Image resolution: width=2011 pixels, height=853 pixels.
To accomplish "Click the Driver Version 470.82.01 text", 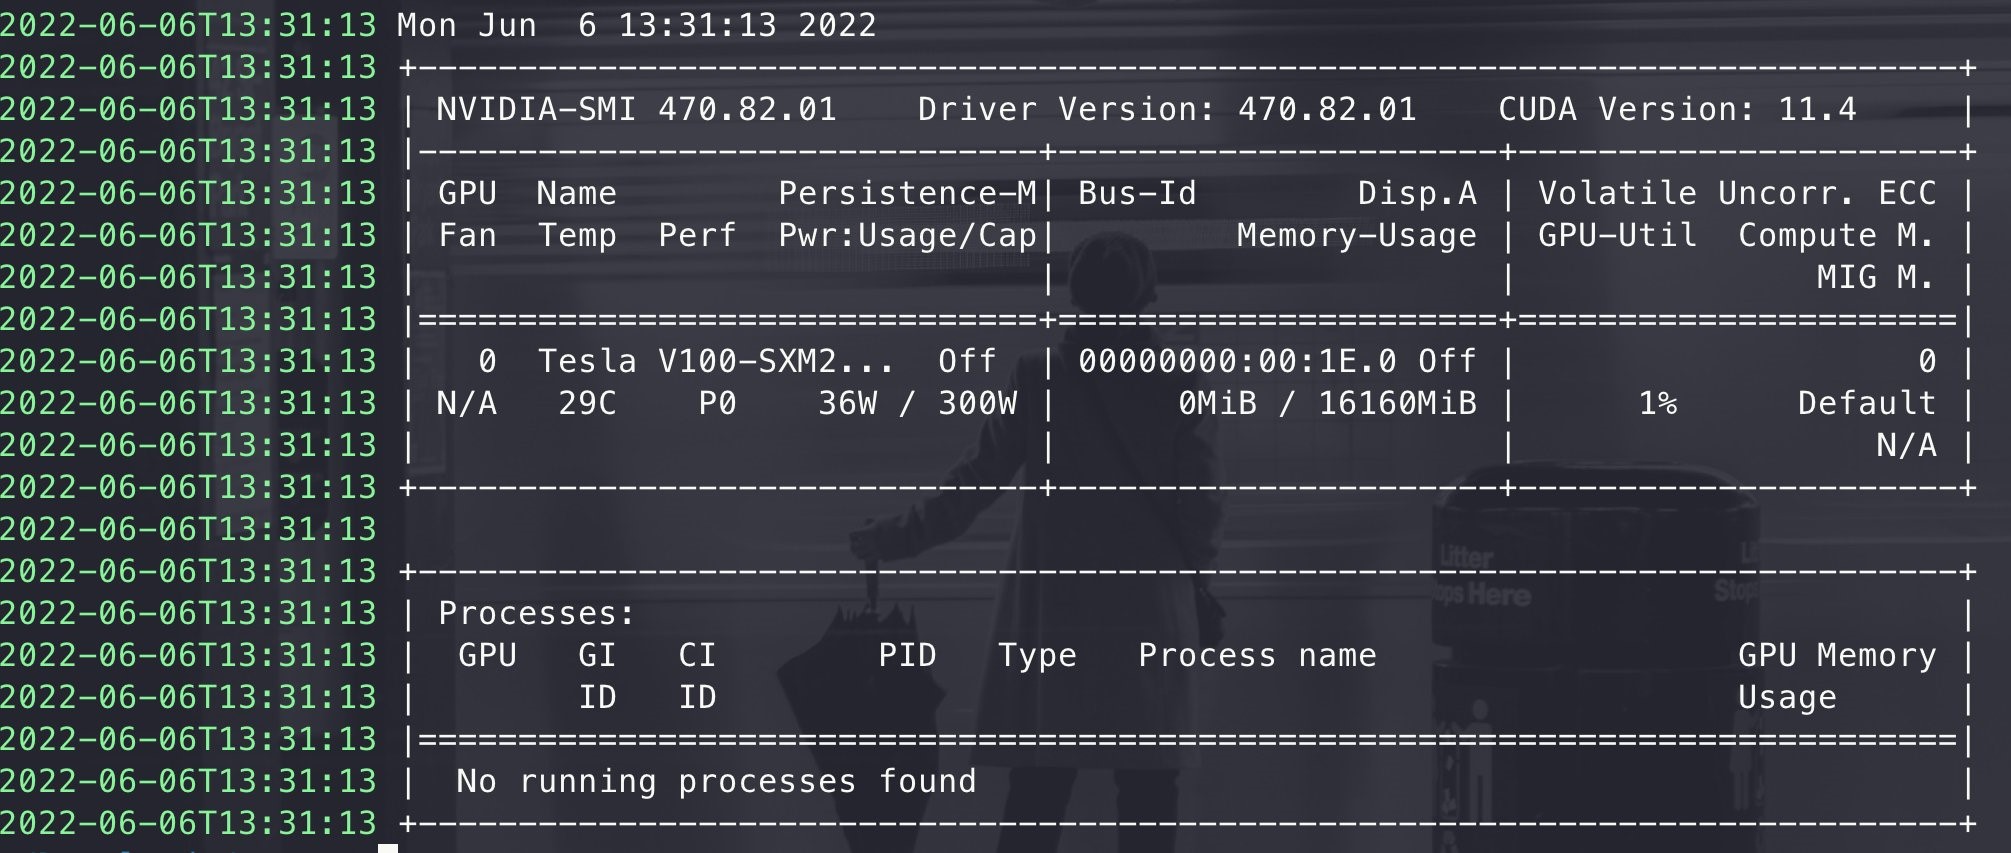I will click(x=1167, y=109).
